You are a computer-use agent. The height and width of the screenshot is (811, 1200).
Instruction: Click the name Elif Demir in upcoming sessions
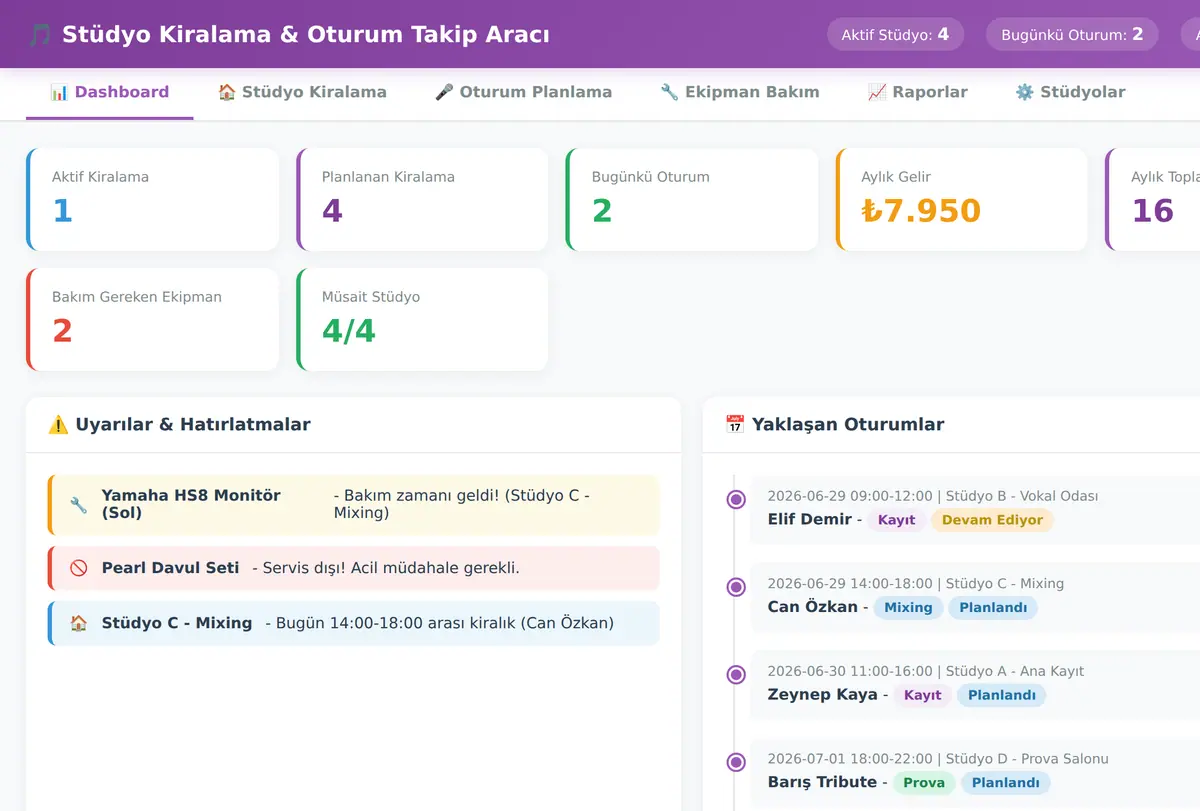tap(810, 519)
